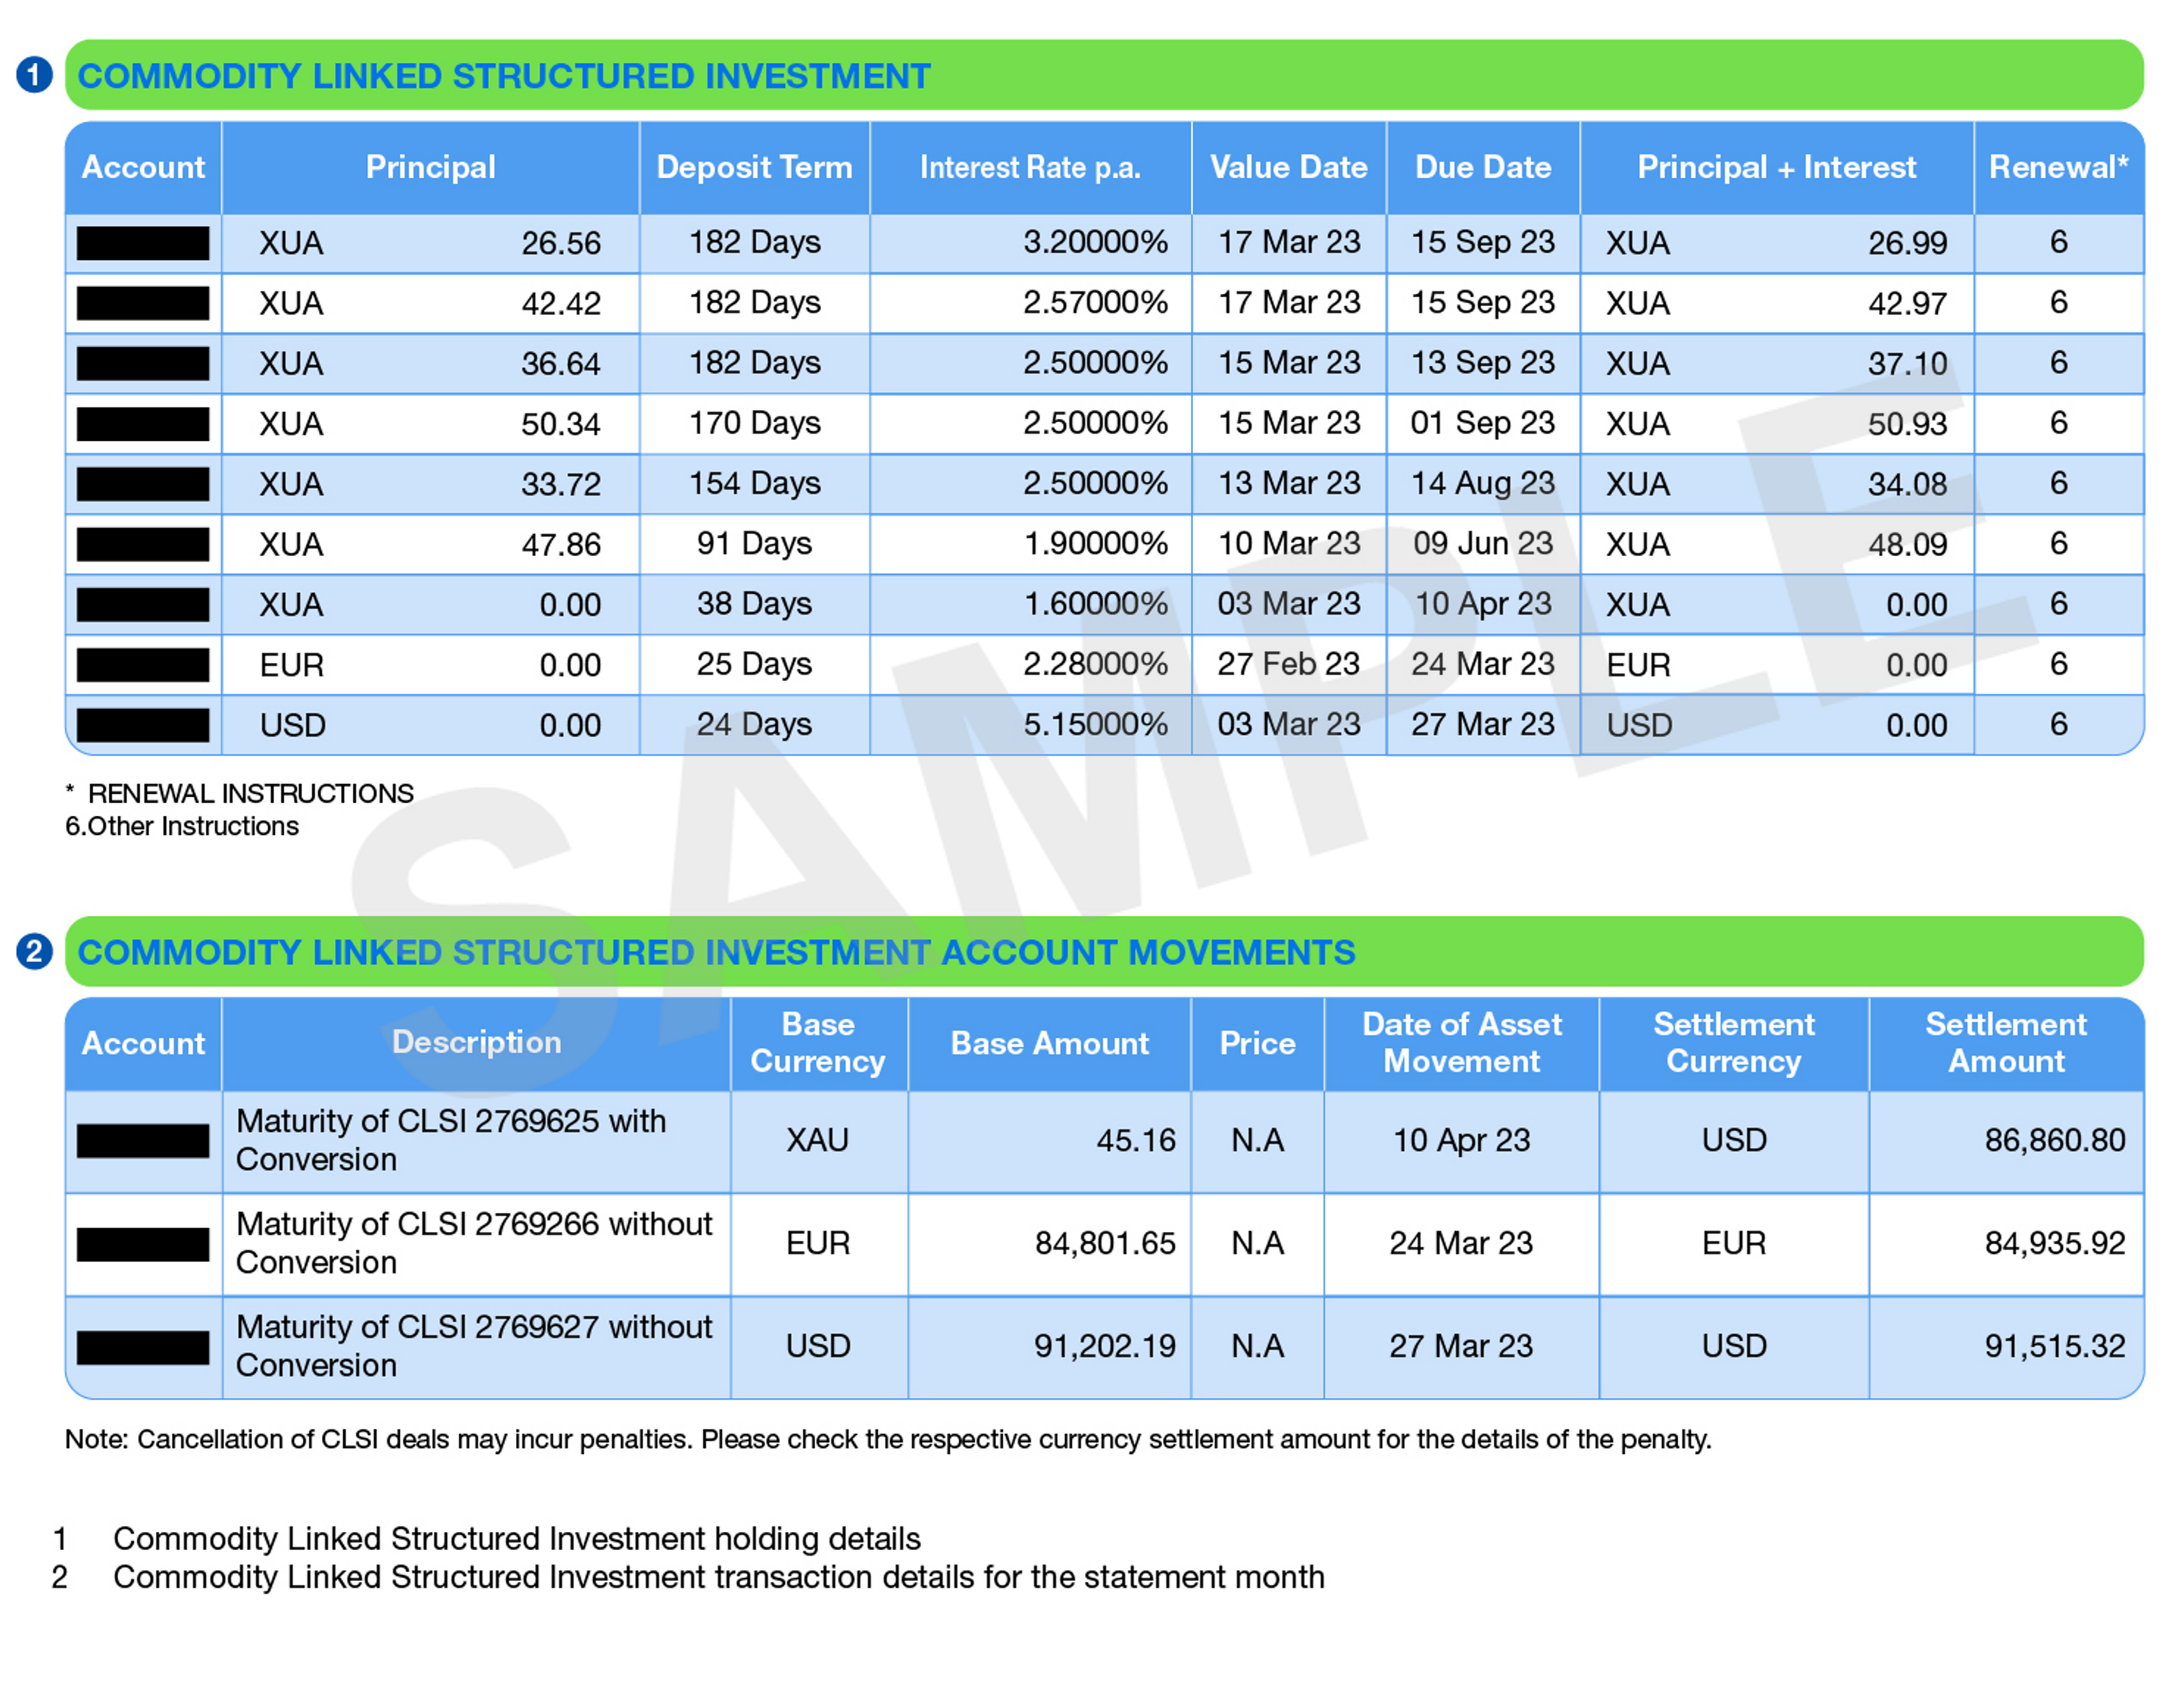Select the principal plus interest 26.99
The image size is (2184, 1691).
coord(1907,243)
